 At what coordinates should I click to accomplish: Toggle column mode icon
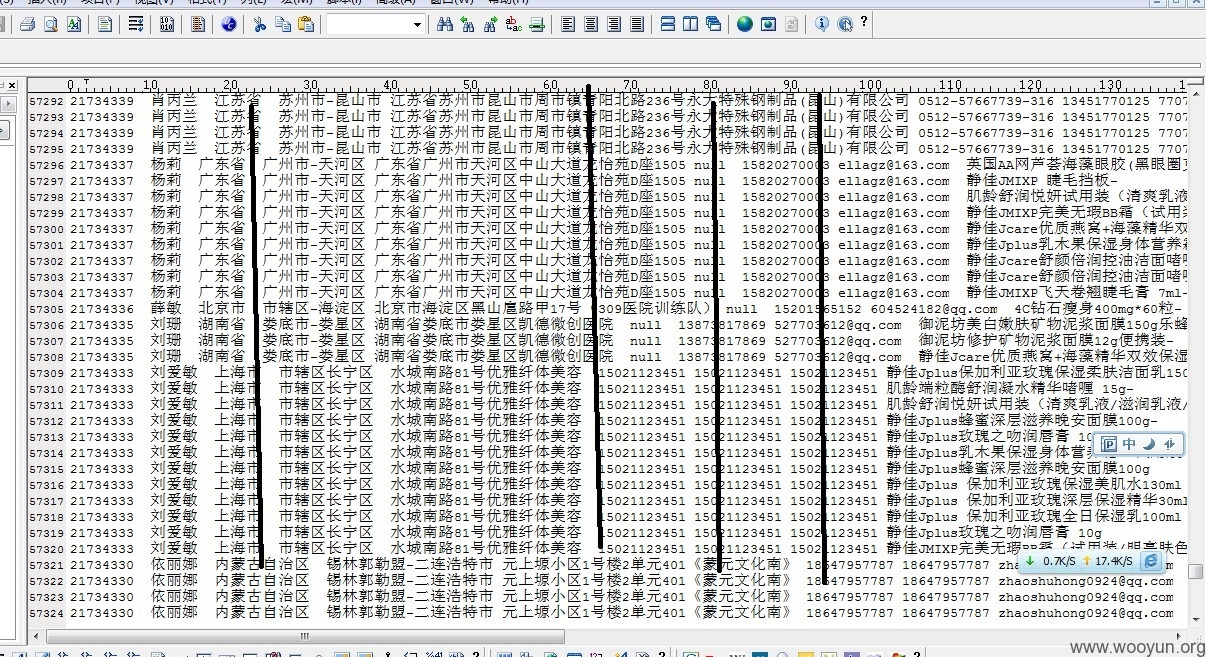(x=198, y=24)
